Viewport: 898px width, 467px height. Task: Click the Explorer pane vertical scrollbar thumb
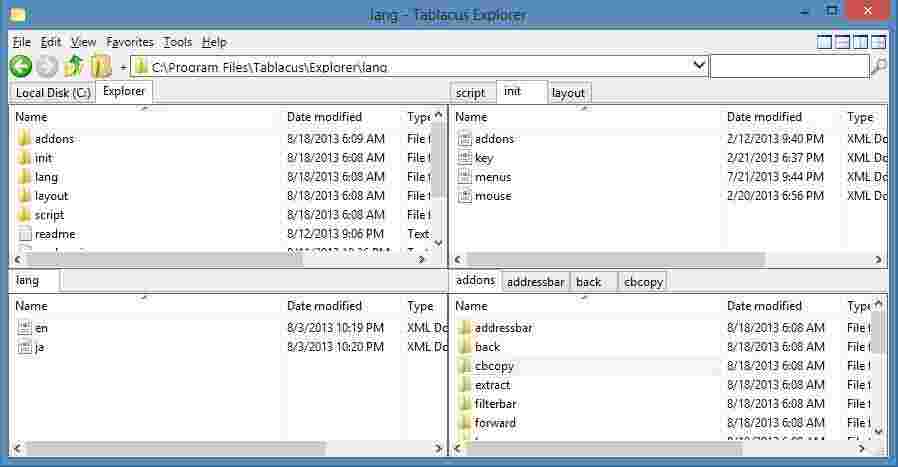coord(438,159)
